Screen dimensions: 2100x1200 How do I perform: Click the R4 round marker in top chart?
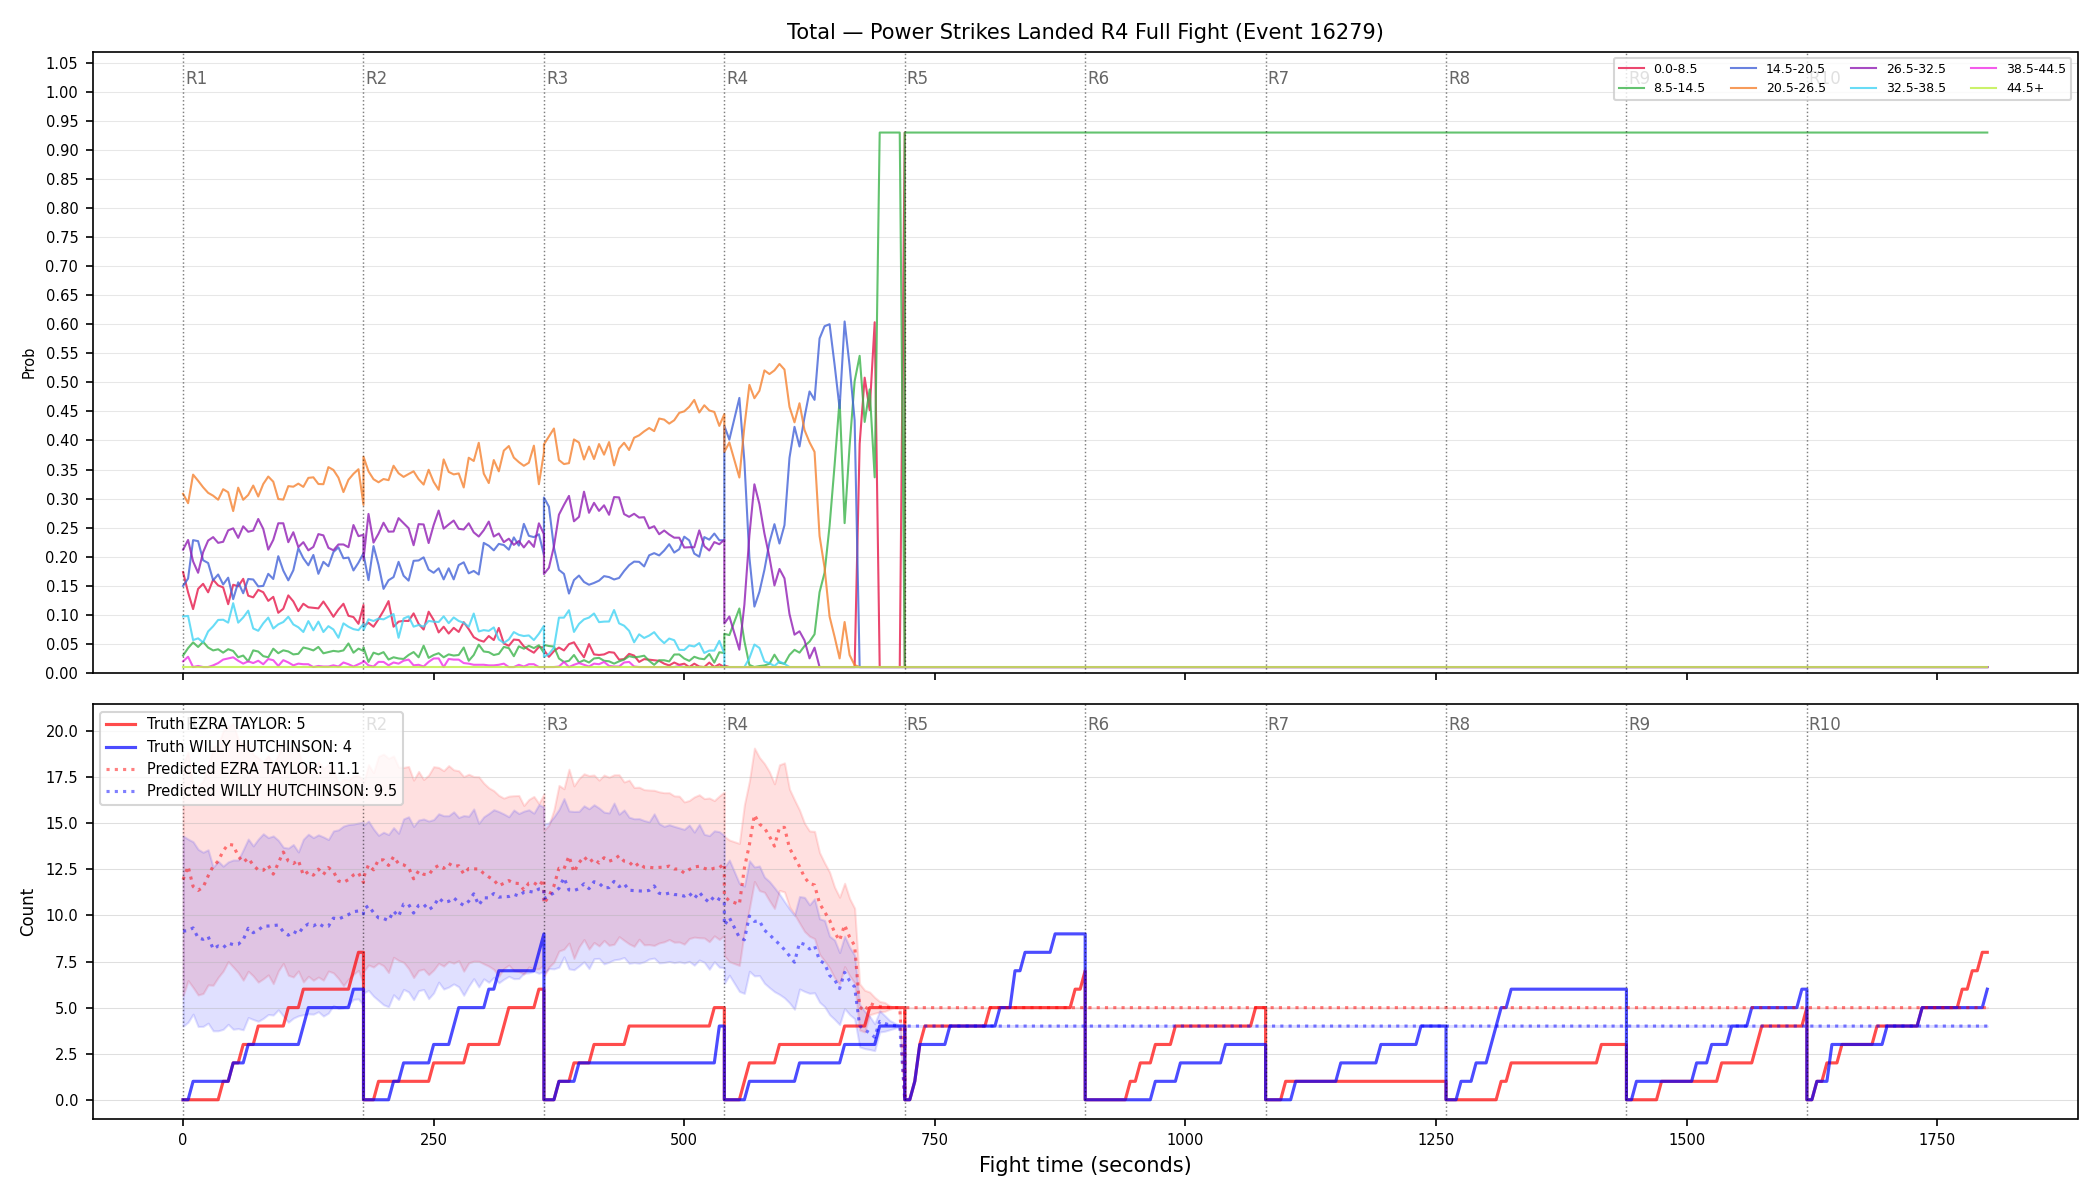point(737,78)
